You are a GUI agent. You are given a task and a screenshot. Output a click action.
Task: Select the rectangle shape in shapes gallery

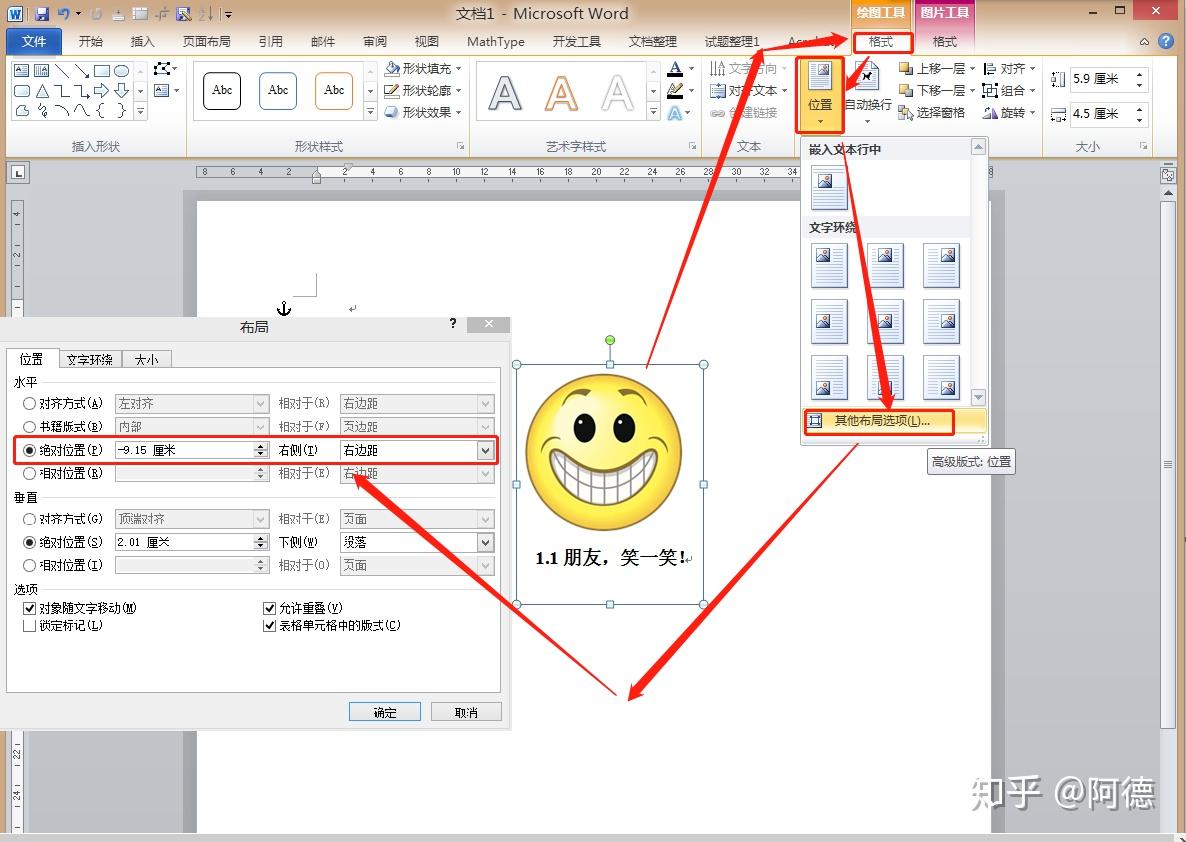point(101,71)
